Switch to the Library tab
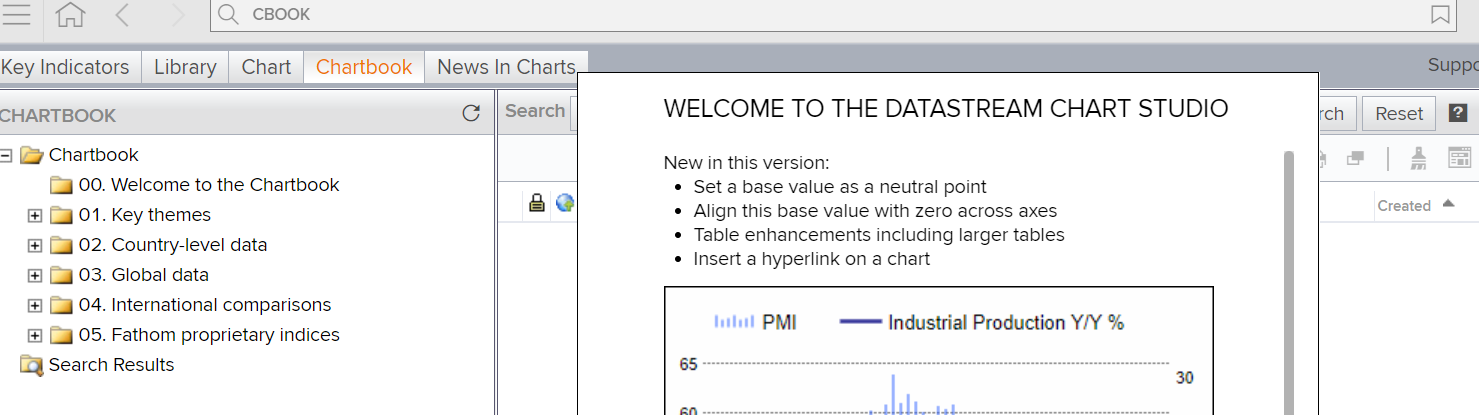Viewport: 1479px width, 415px height. (185, 67)
